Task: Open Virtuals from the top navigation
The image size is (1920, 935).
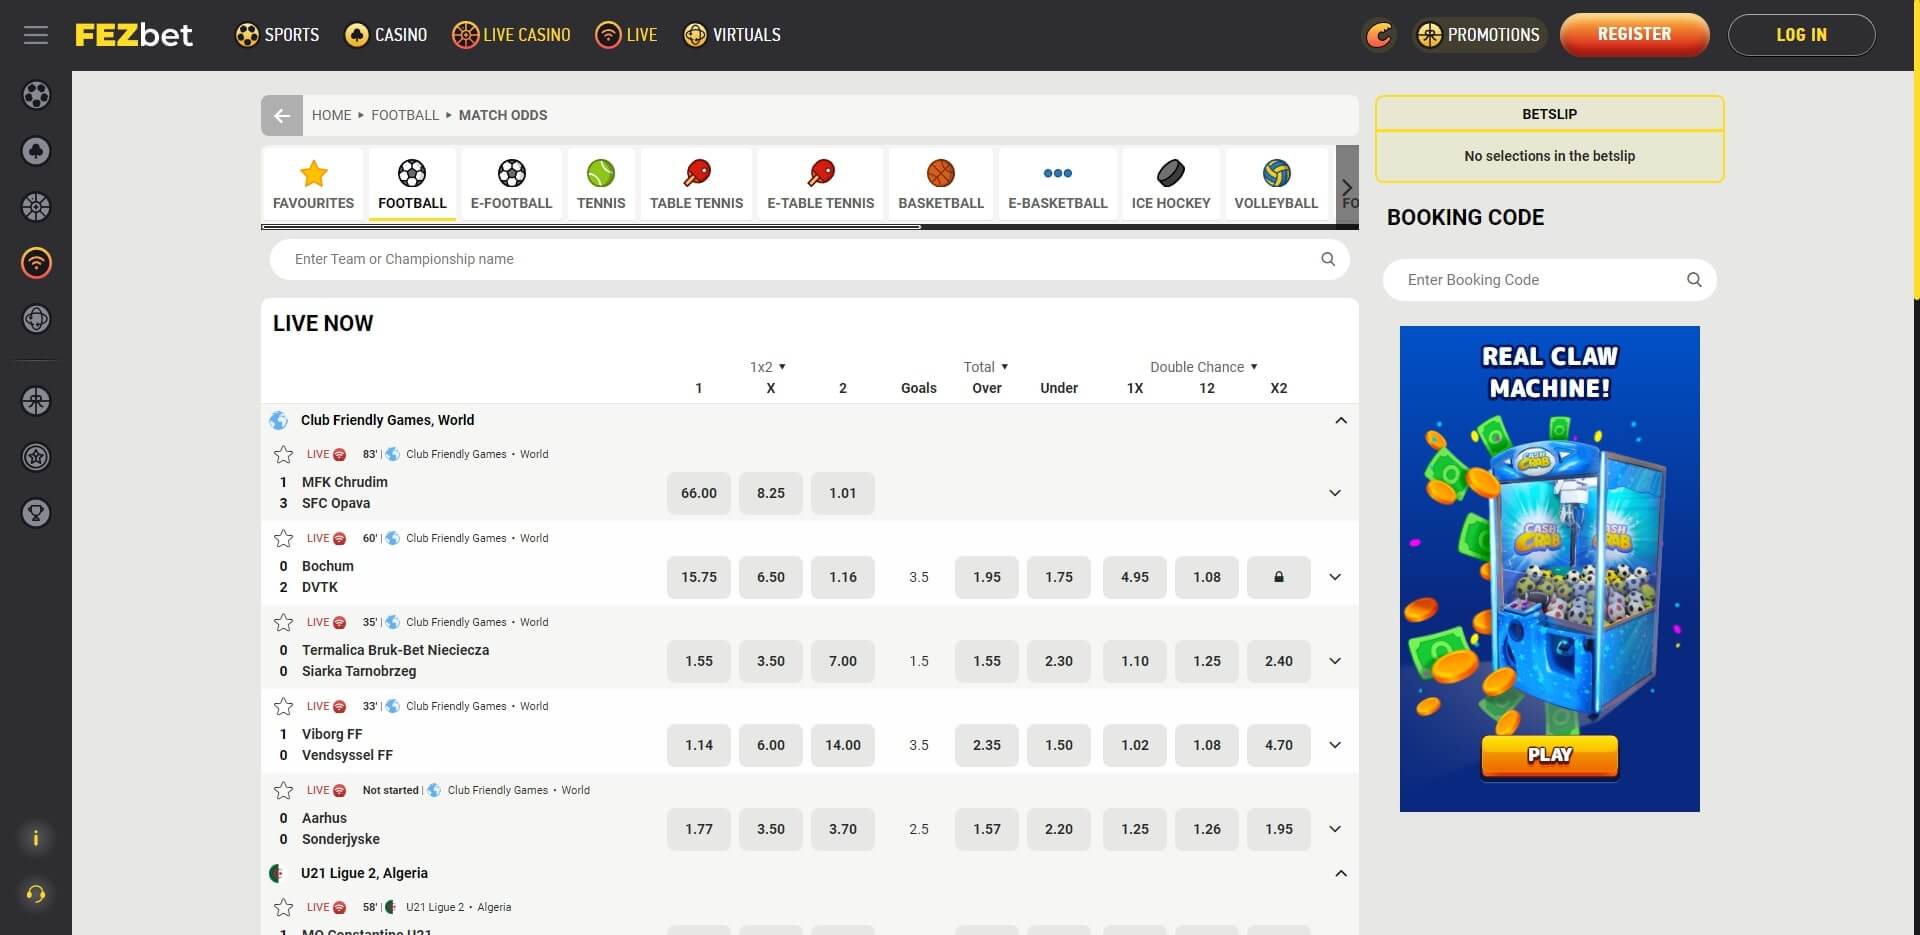Action: 731,34
